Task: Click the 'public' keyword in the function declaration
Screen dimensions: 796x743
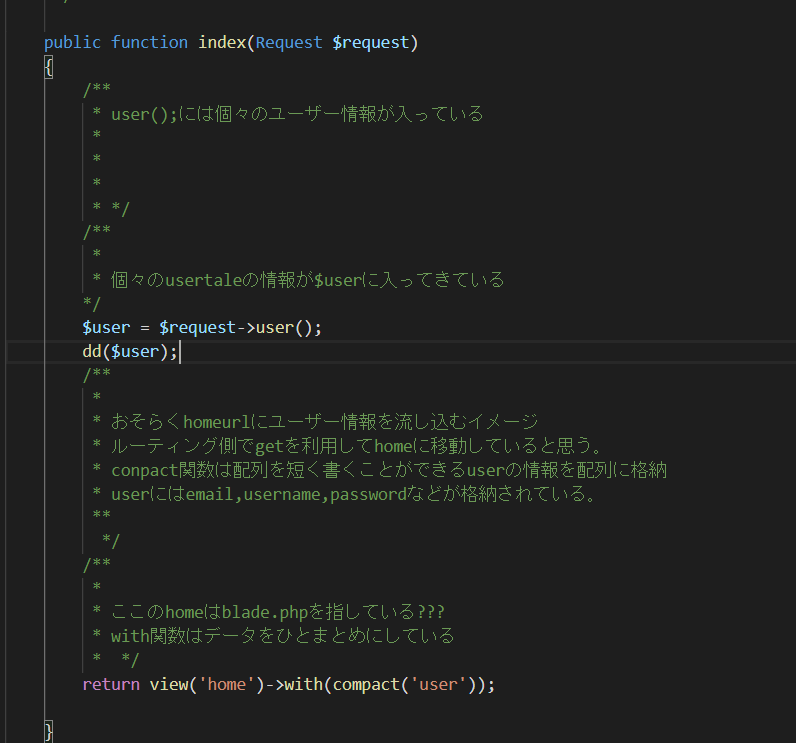Action: (x=72, y=43)
